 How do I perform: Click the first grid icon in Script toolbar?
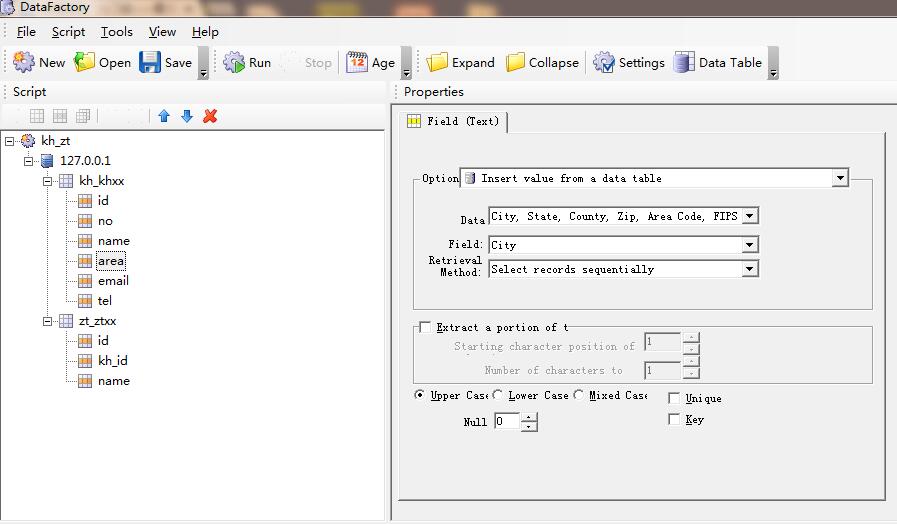pos(37,116)
